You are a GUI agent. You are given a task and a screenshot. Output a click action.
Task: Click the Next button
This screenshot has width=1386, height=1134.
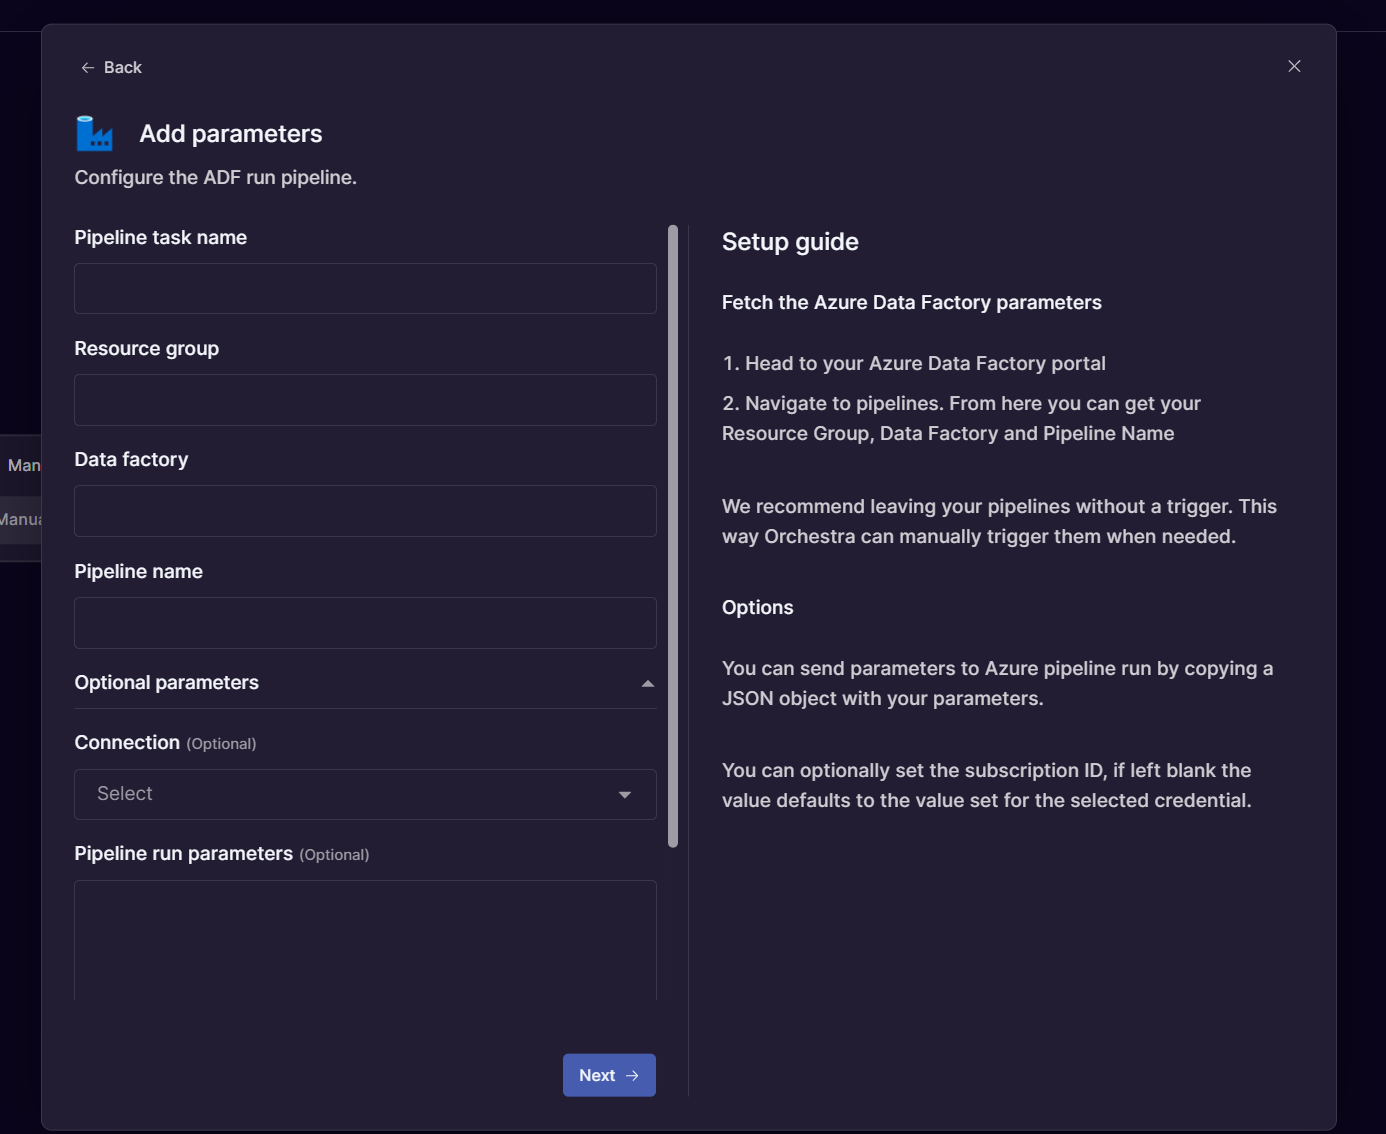click(x=609, y=1075)
